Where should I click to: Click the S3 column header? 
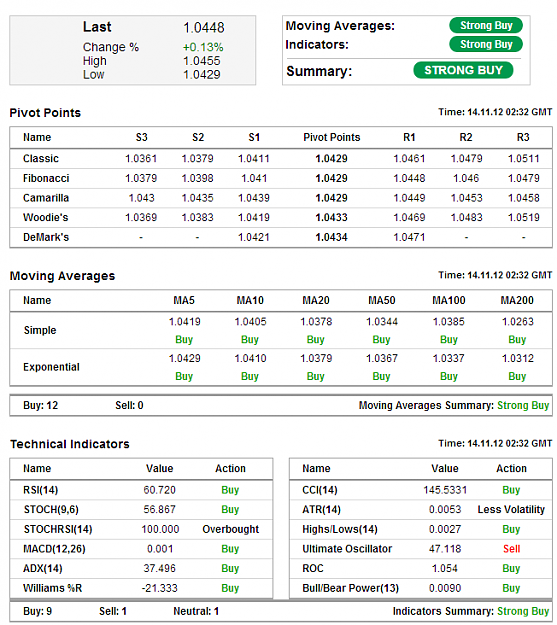141,138
